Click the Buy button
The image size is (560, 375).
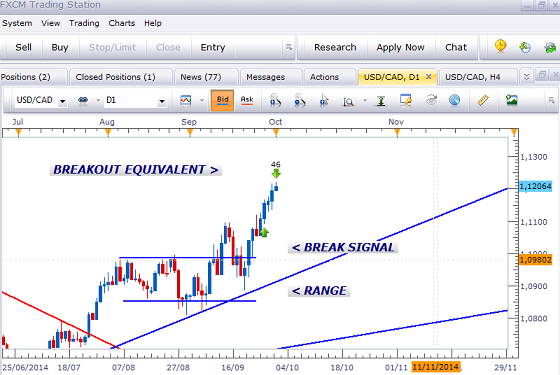[60, 47]
